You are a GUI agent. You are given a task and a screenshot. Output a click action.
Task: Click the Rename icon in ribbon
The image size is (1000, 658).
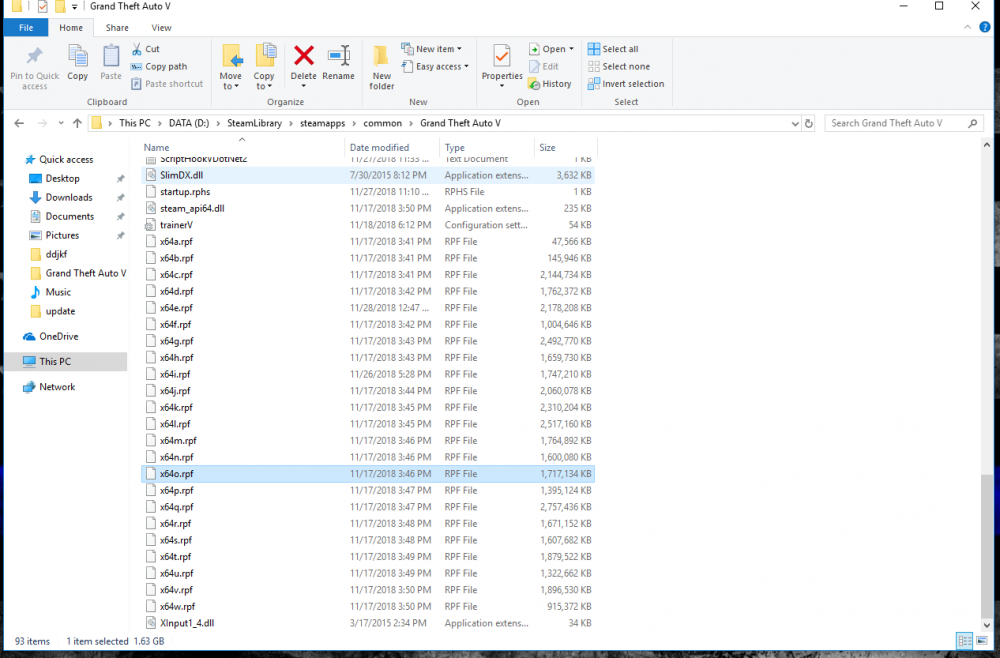339,55
